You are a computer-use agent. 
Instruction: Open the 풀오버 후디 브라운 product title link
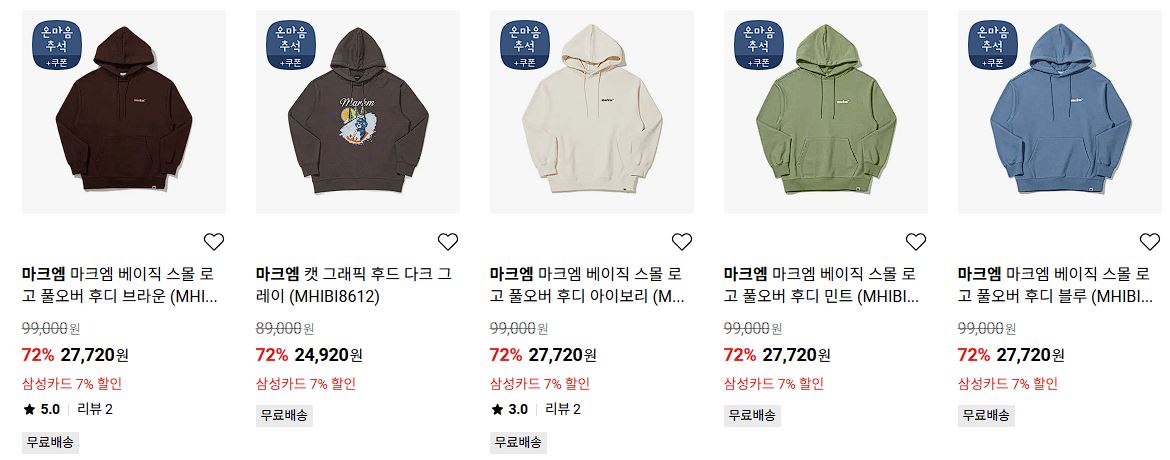[x=120, y=285]
